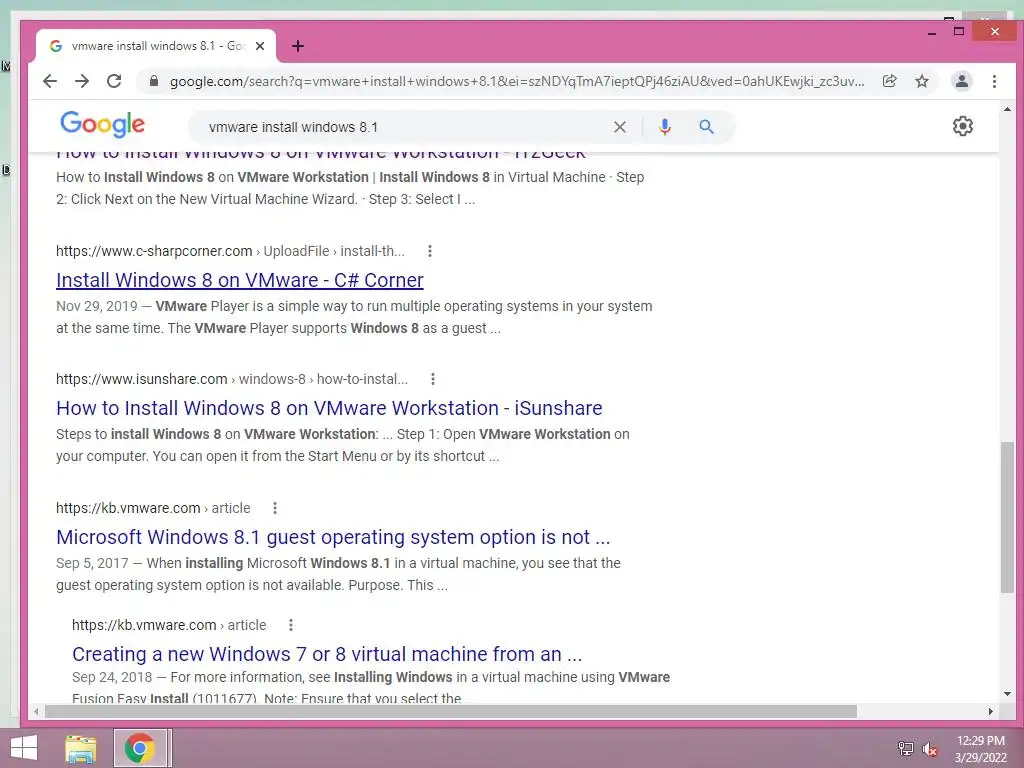Image resolution: width=1024 pixels, height=768 pixels.
Task: Minimize the Chrome window
Action: (932, 31)
